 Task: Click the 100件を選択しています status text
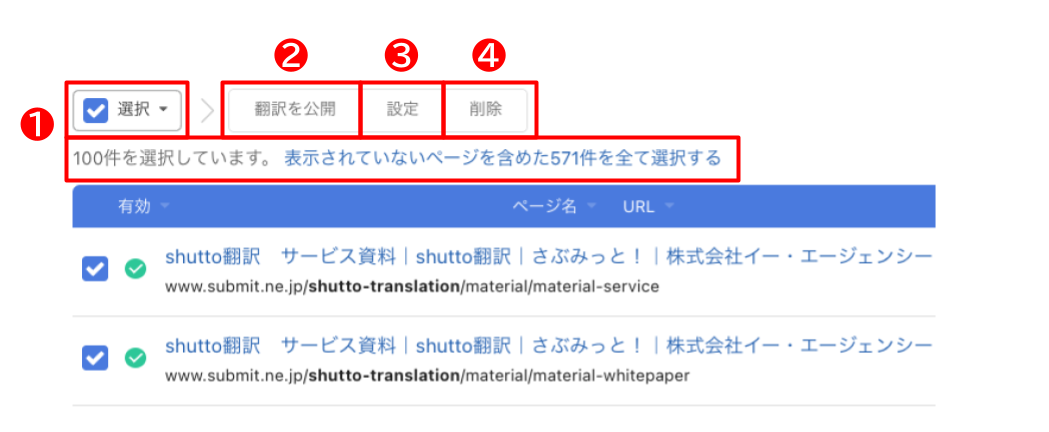coord(173,158)
